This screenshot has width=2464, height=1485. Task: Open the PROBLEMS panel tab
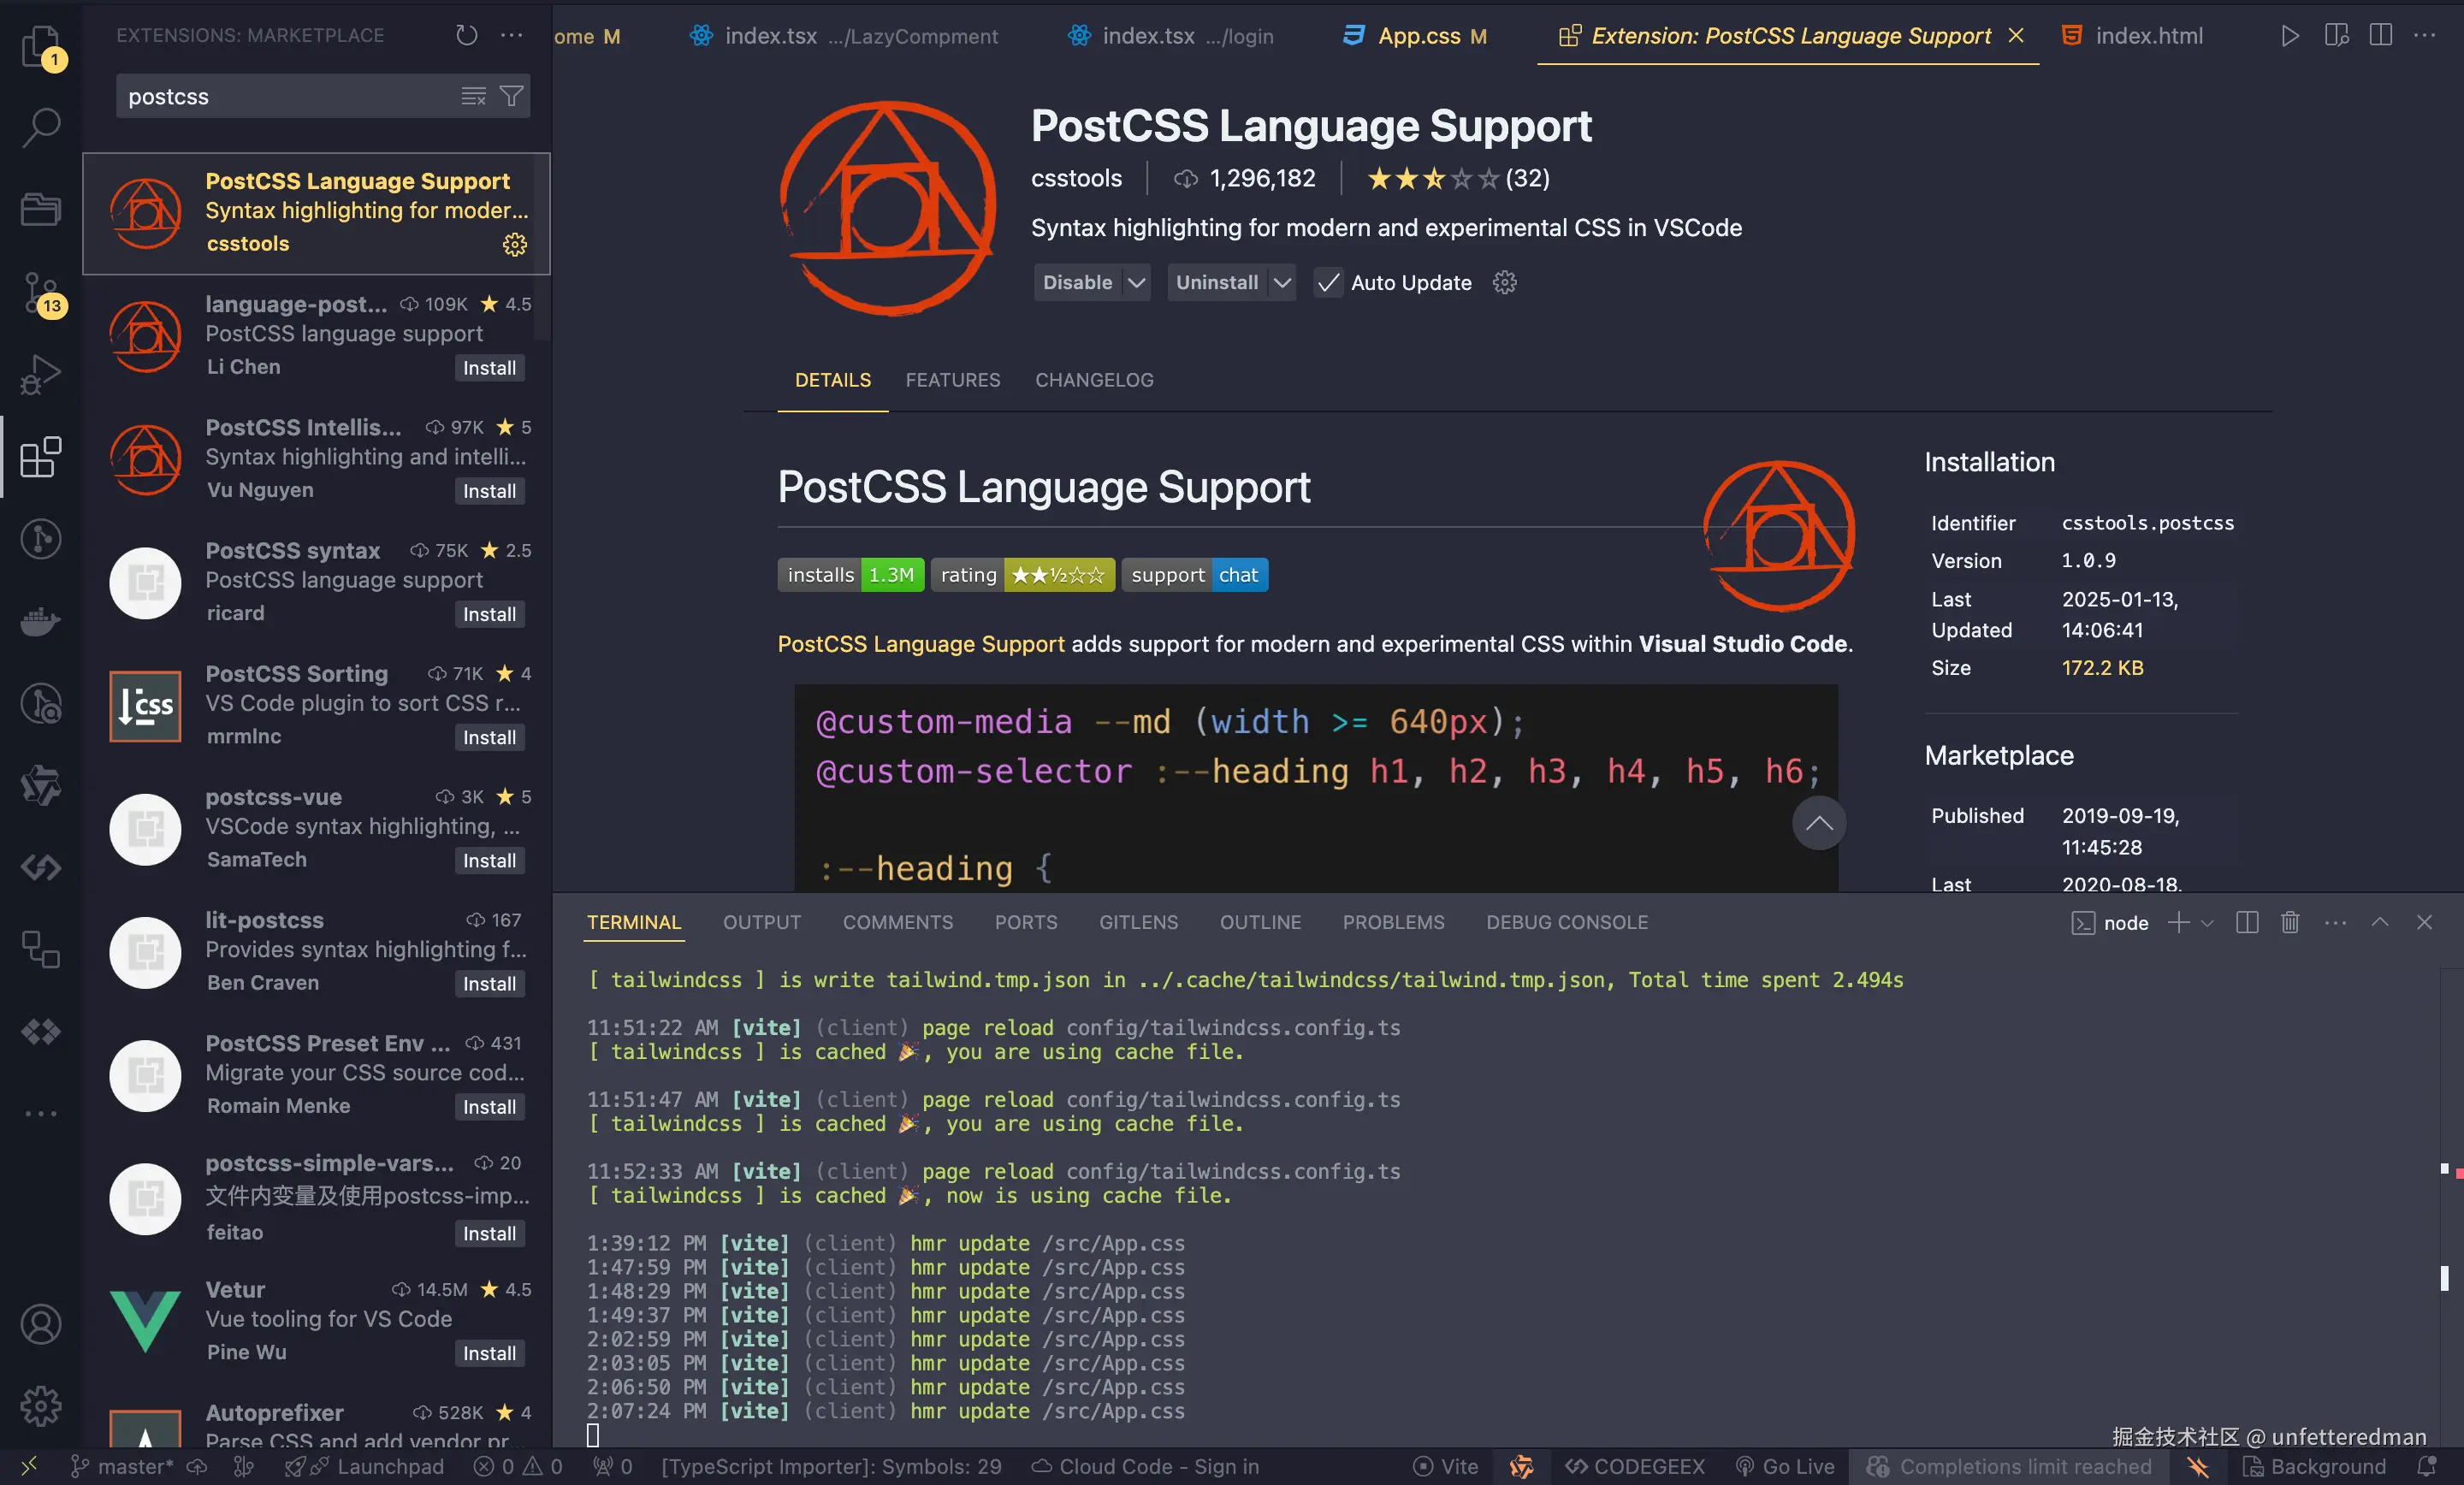(1393, 922)
